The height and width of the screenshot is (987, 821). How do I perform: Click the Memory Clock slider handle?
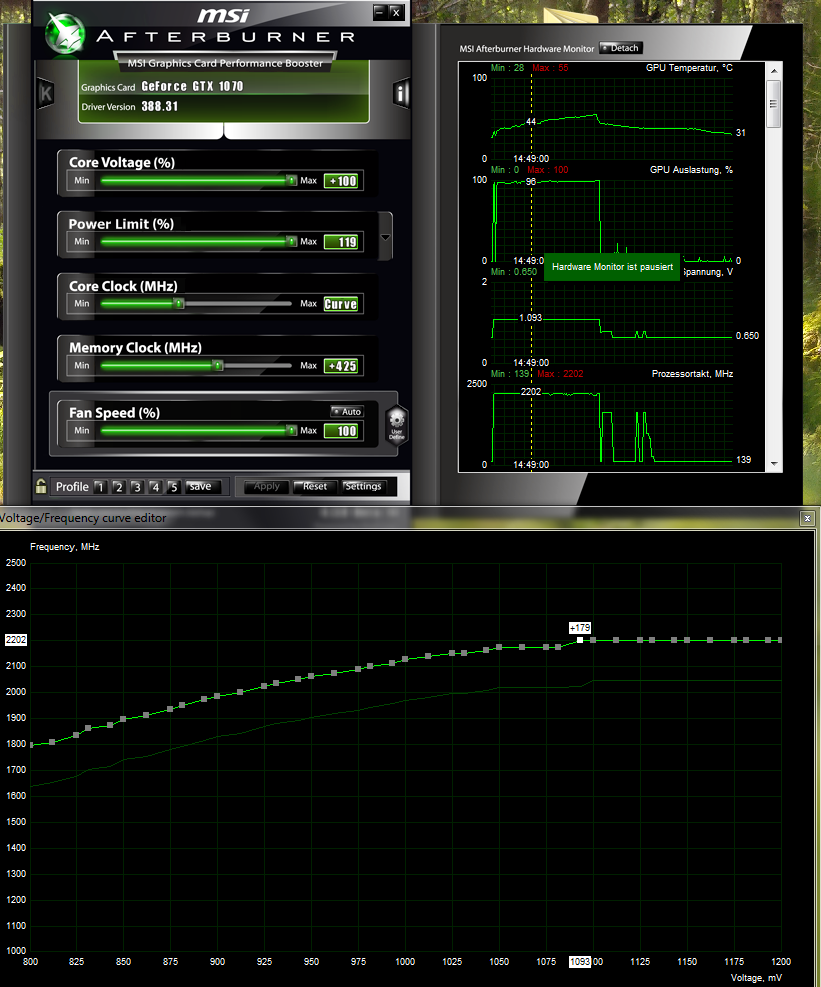tap(218, 365)
